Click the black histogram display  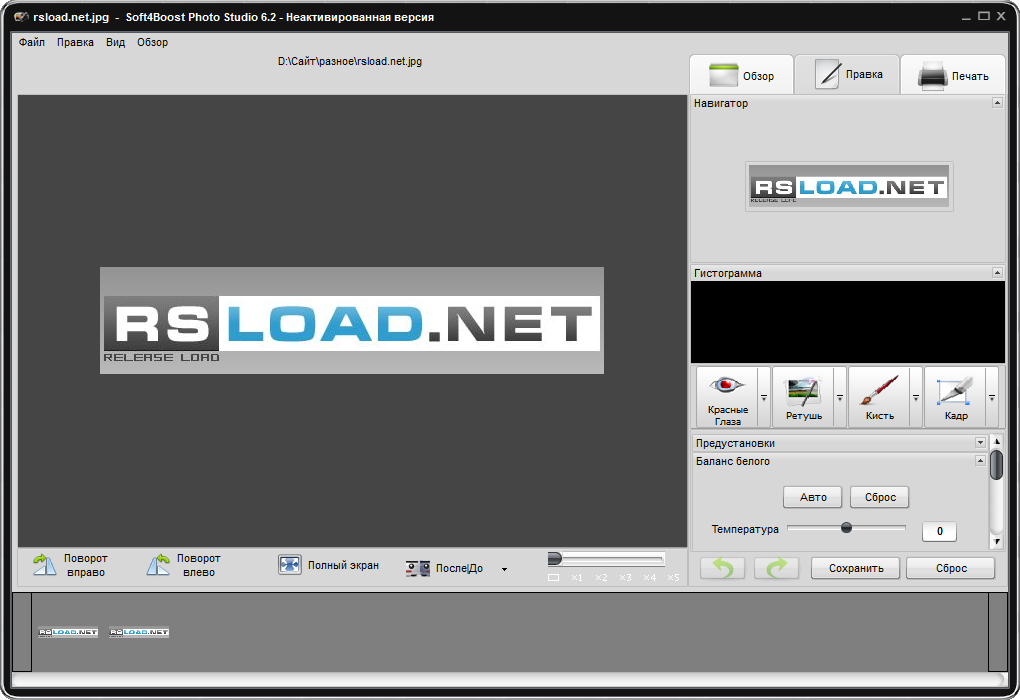848,322
